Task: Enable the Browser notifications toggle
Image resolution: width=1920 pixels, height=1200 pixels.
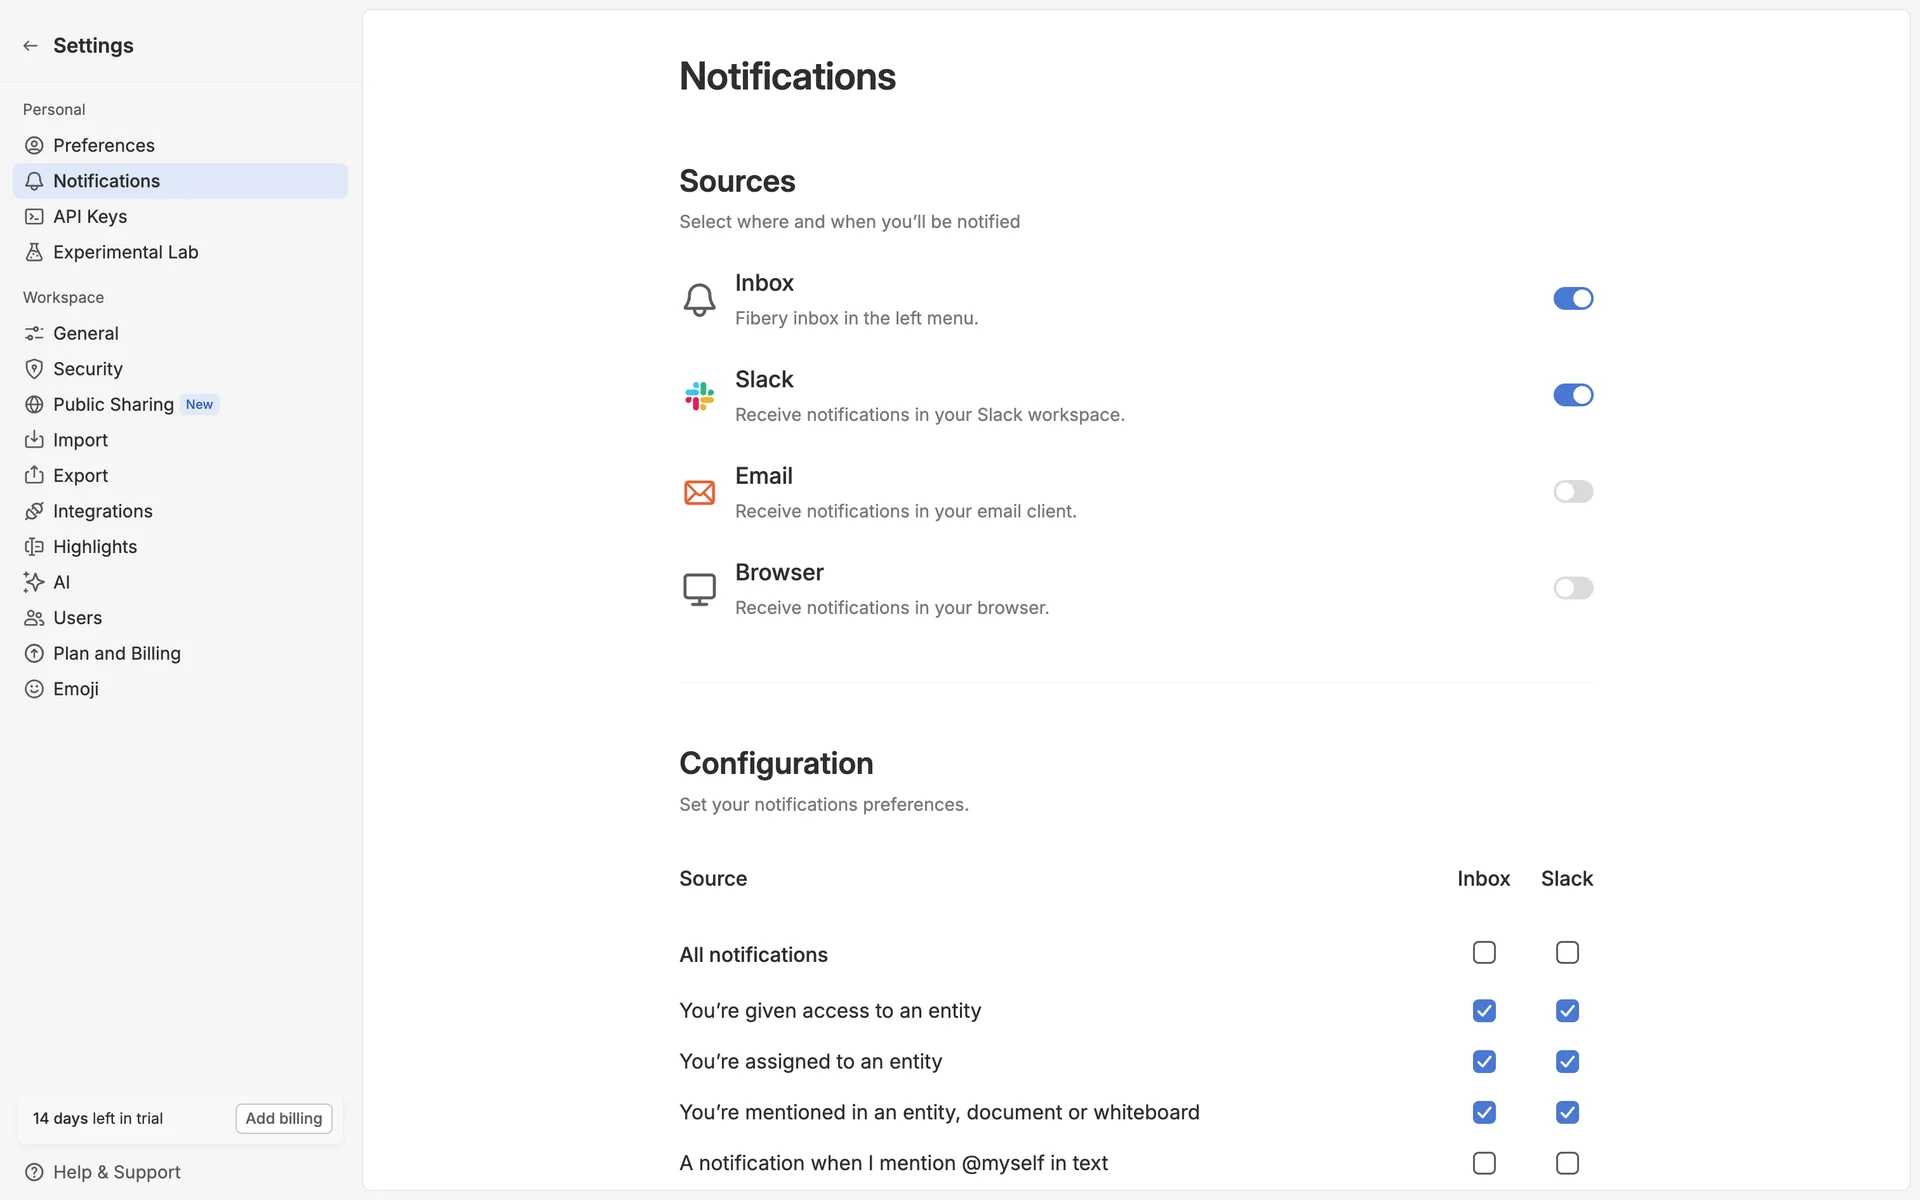Action: click(1572, 589)
